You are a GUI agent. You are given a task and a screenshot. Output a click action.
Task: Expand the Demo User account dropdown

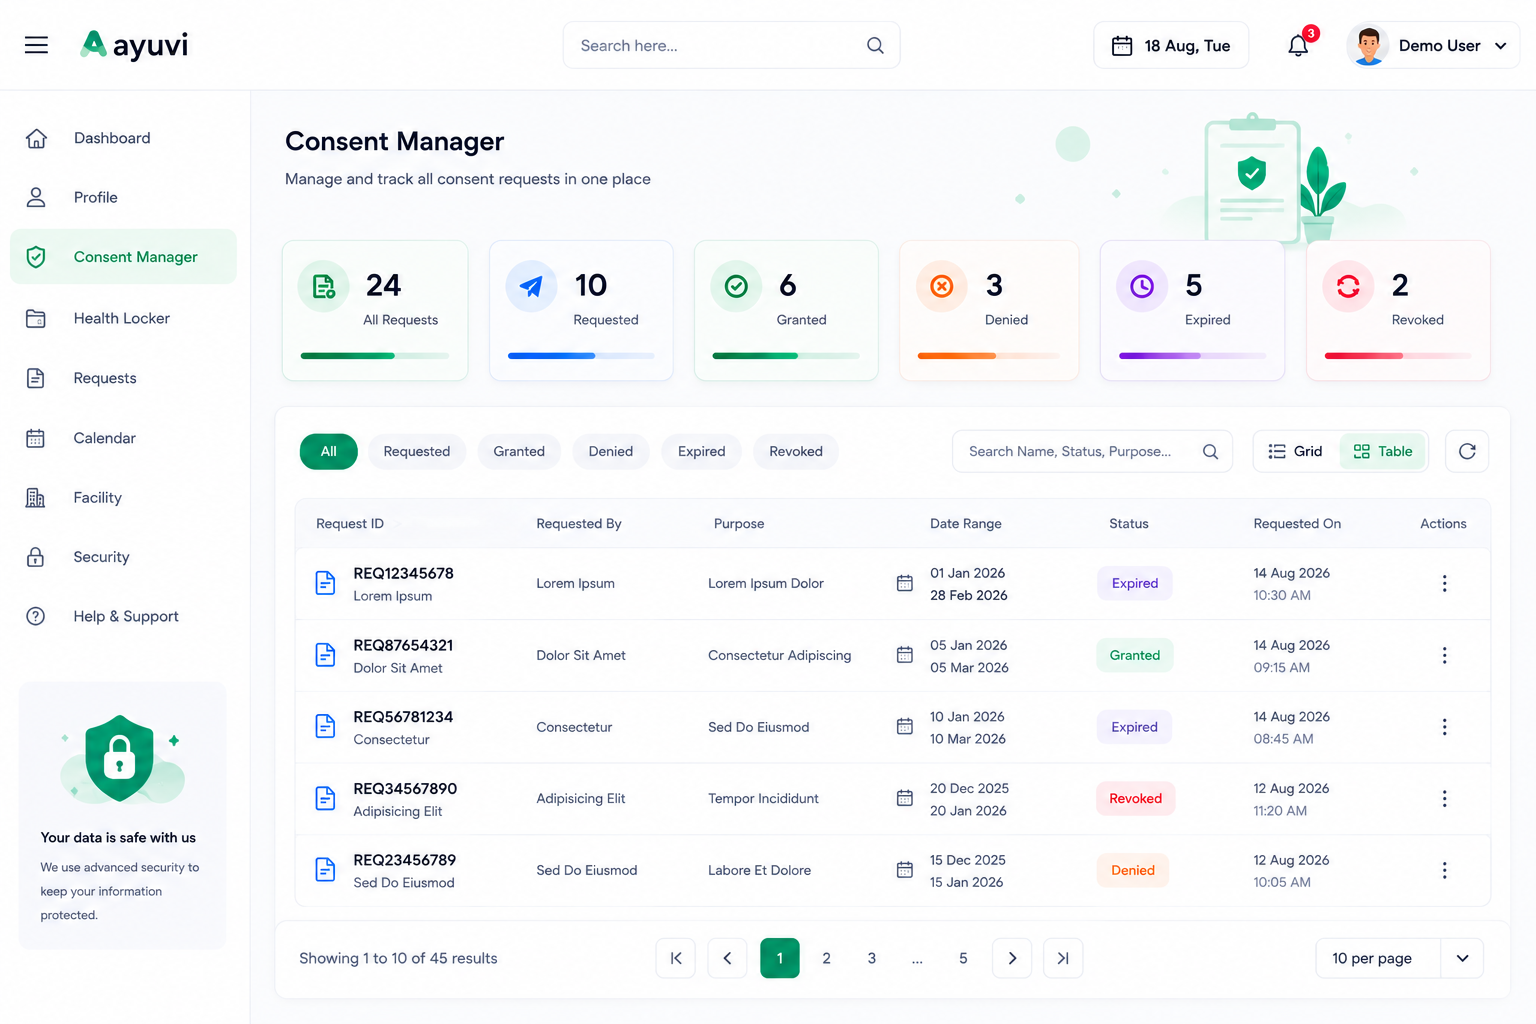[x=1433, y=45]
